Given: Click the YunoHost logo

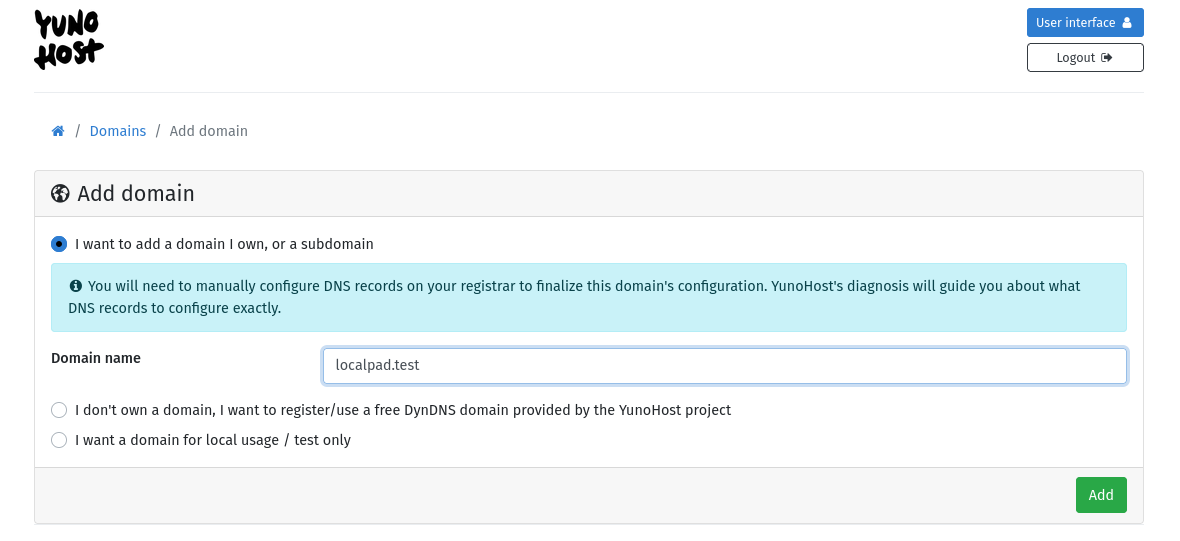Looking at the screenshot, I should tap(69, 40).
